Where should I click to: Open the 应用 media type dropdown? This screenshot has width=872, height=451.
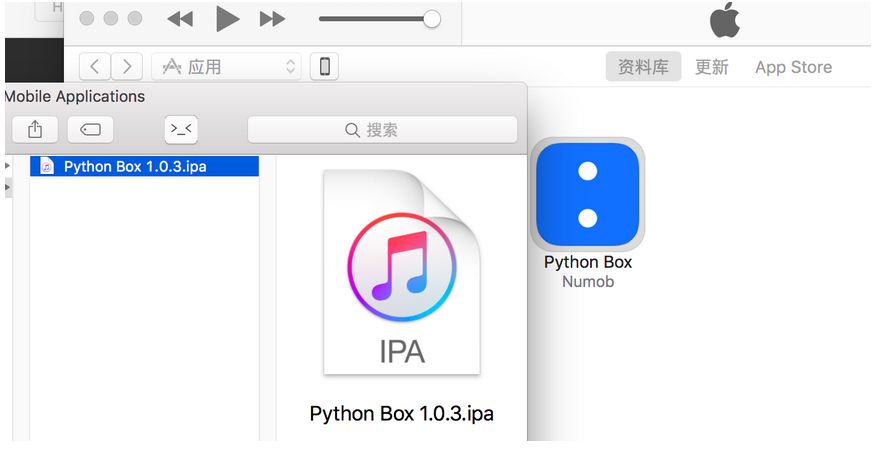[x=226, y=67]
